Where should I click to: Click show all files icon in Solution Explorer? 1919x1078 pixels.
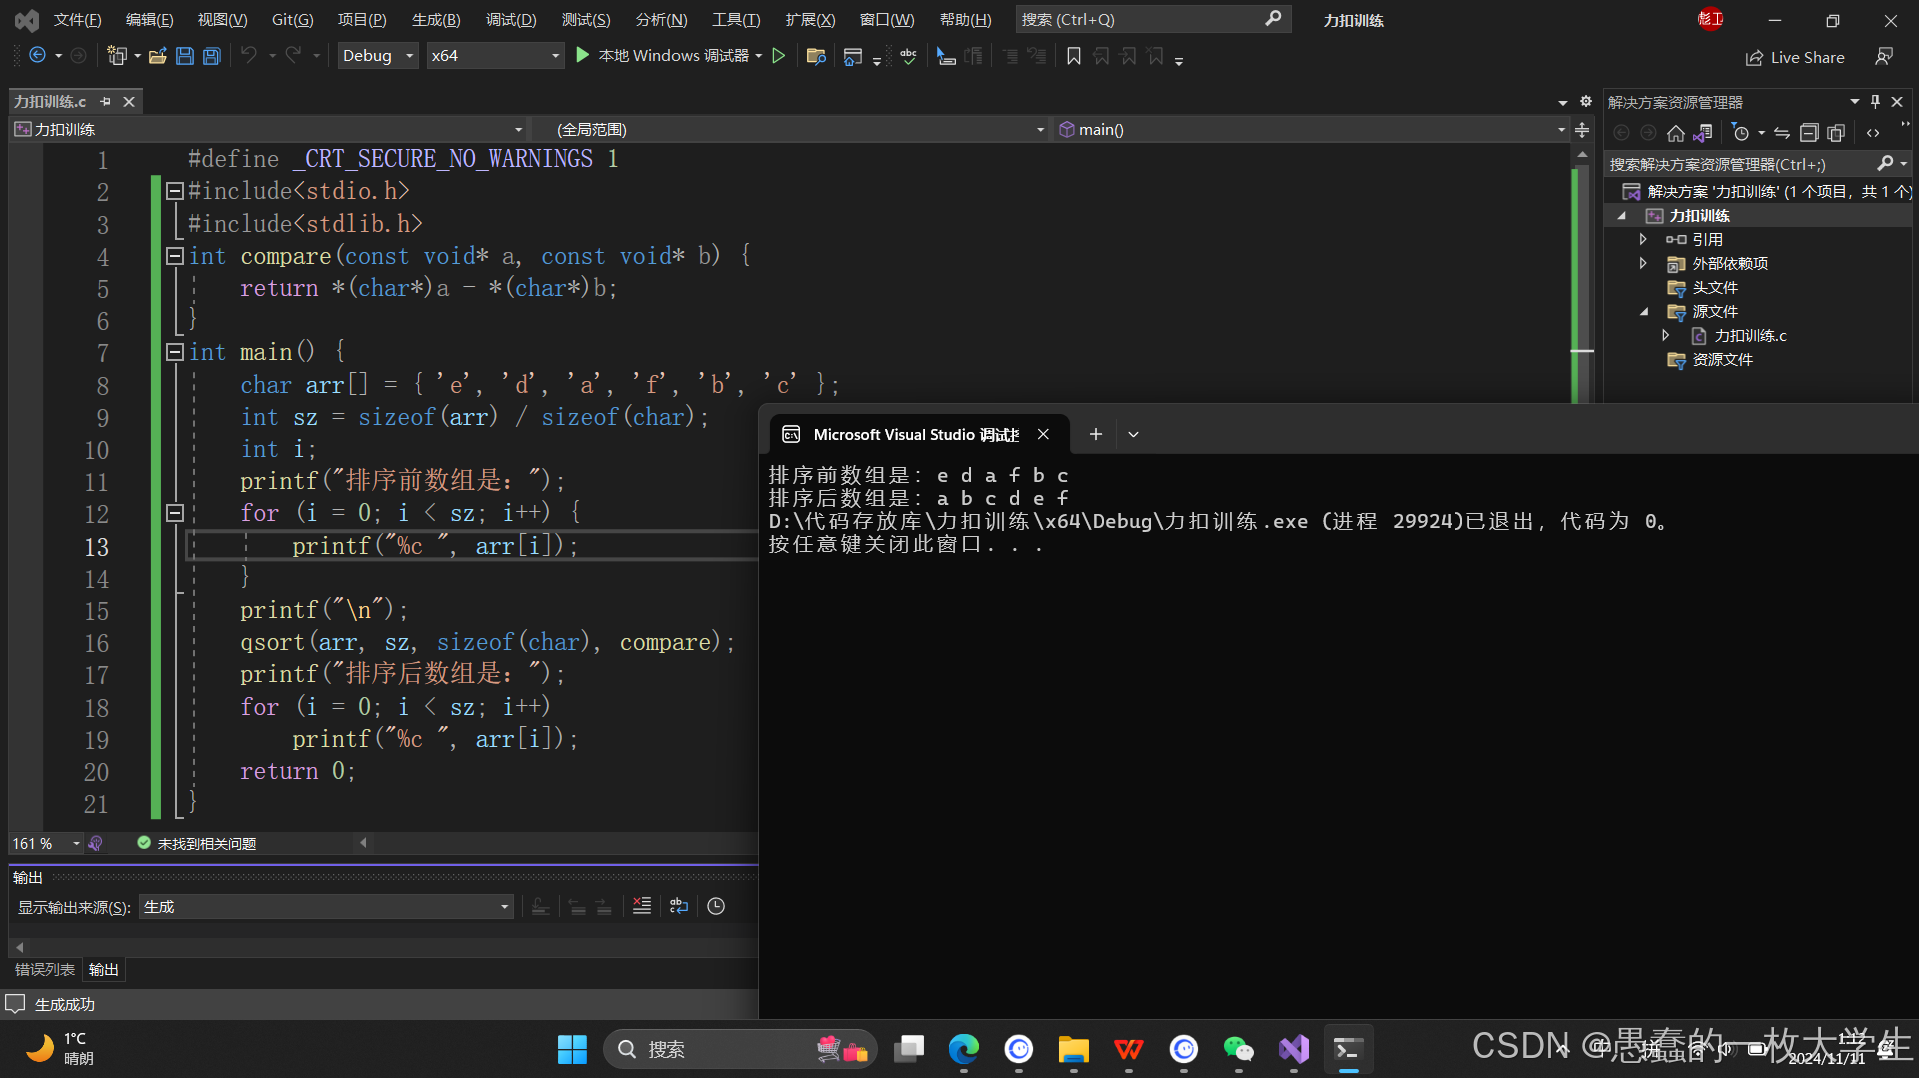pos(1836,132)
